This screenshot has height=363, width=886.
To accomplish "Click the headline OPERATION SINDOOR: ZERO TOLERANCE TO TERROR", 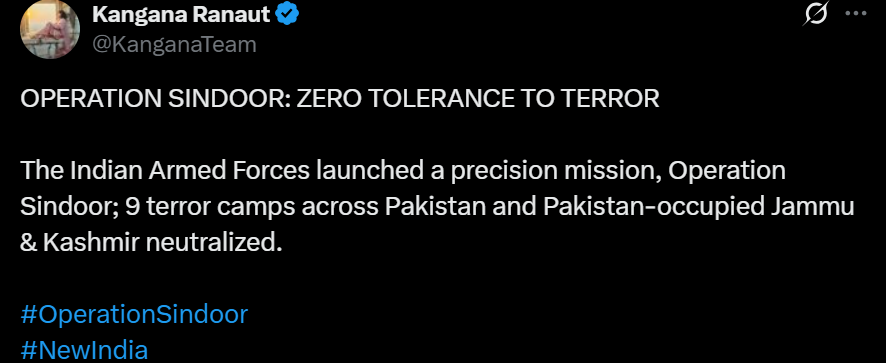I will click(x=340, y=99).
